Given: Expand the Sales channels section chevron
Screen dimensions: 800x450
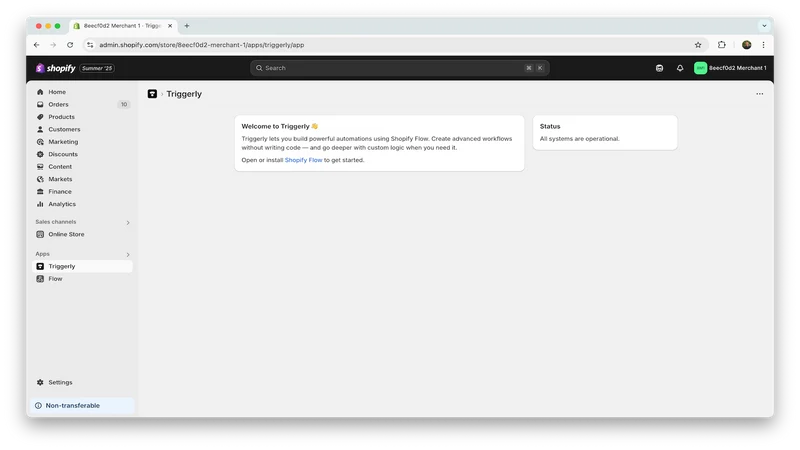Looking at the screenshot, I should (128, 222).
